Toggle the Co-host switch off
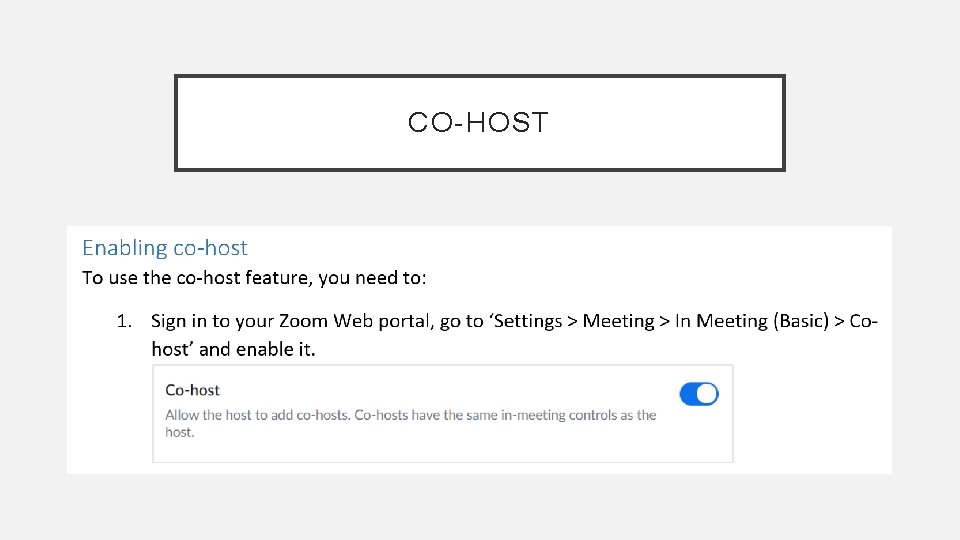Viewport: 960px width, 540px height. coord(698,394)
